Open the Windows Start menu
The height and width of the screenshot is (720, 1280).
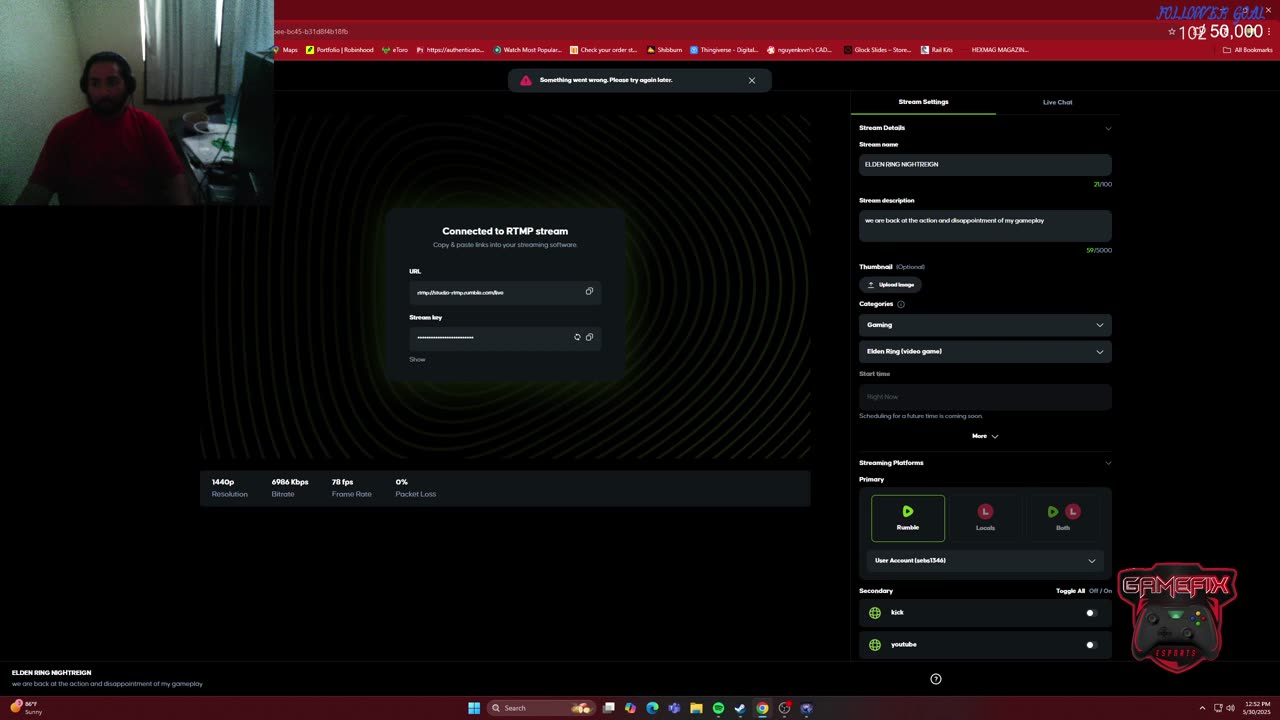474,708
